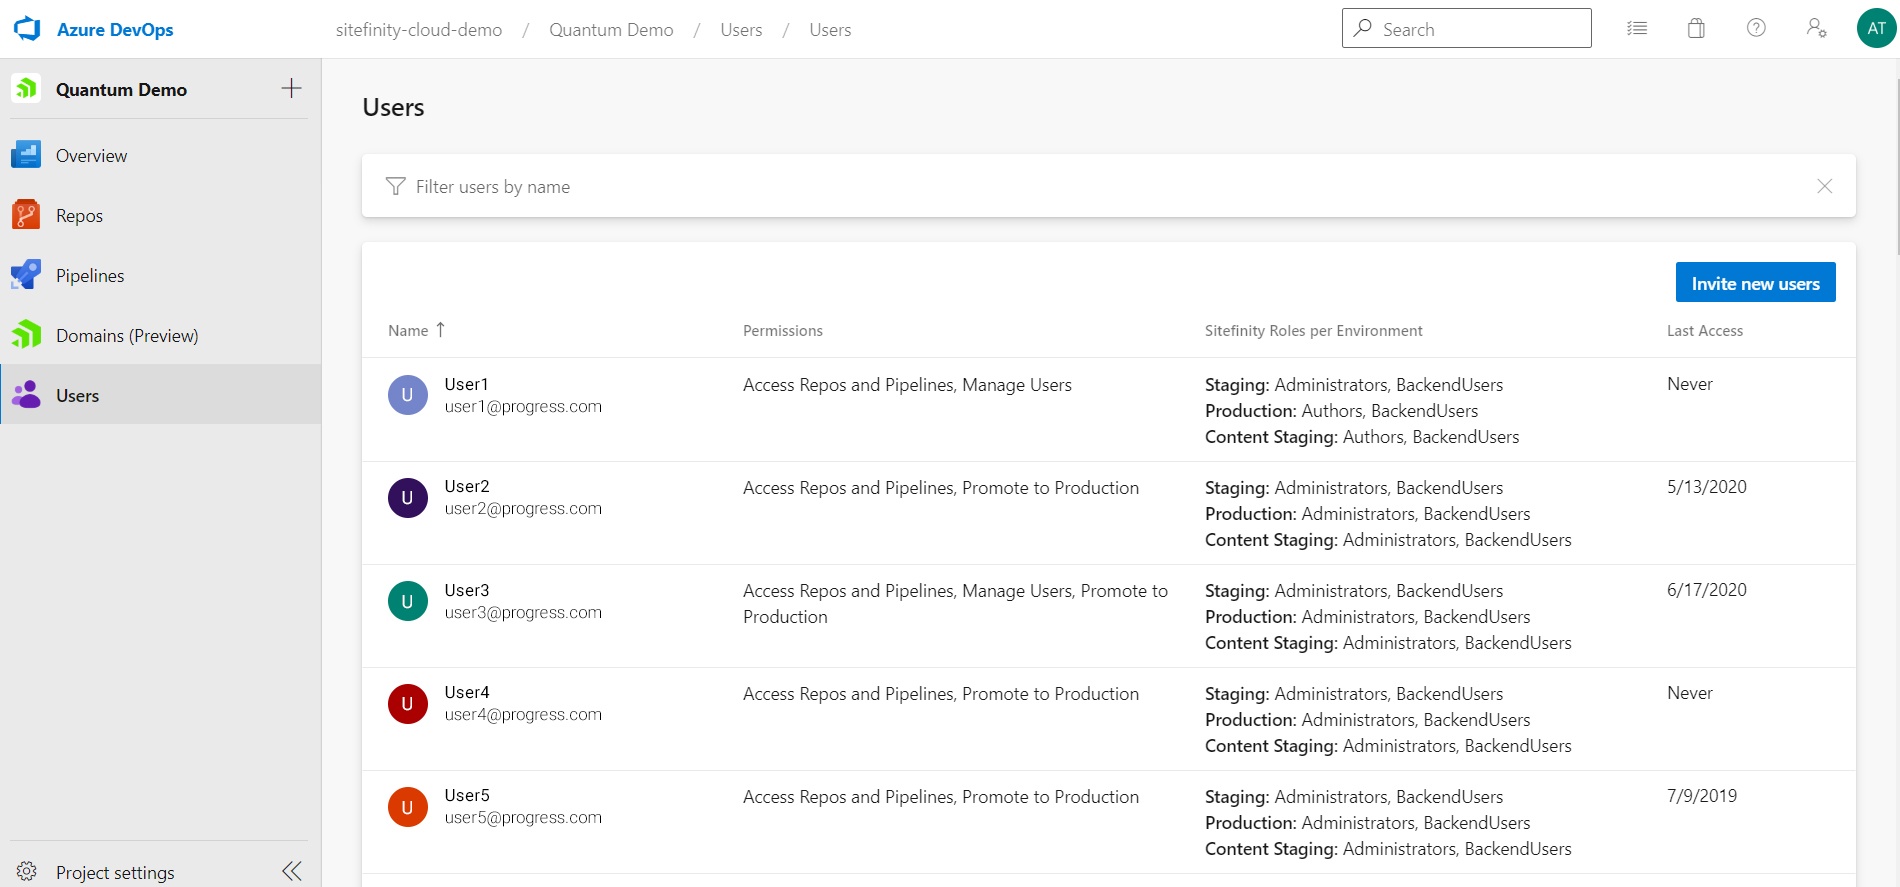Clear the filter with the X icon
Screen dimensions: 1900x887
click(x=1824, y=186)
